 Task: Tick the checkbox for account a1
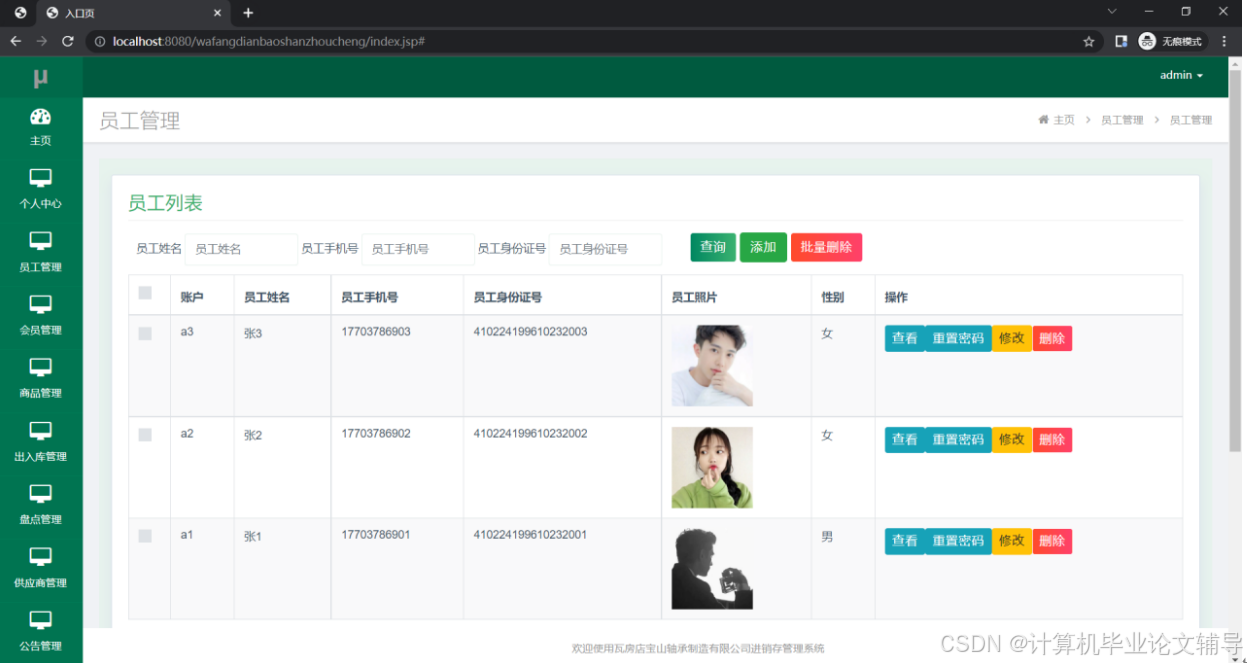[x=145, y=536]
